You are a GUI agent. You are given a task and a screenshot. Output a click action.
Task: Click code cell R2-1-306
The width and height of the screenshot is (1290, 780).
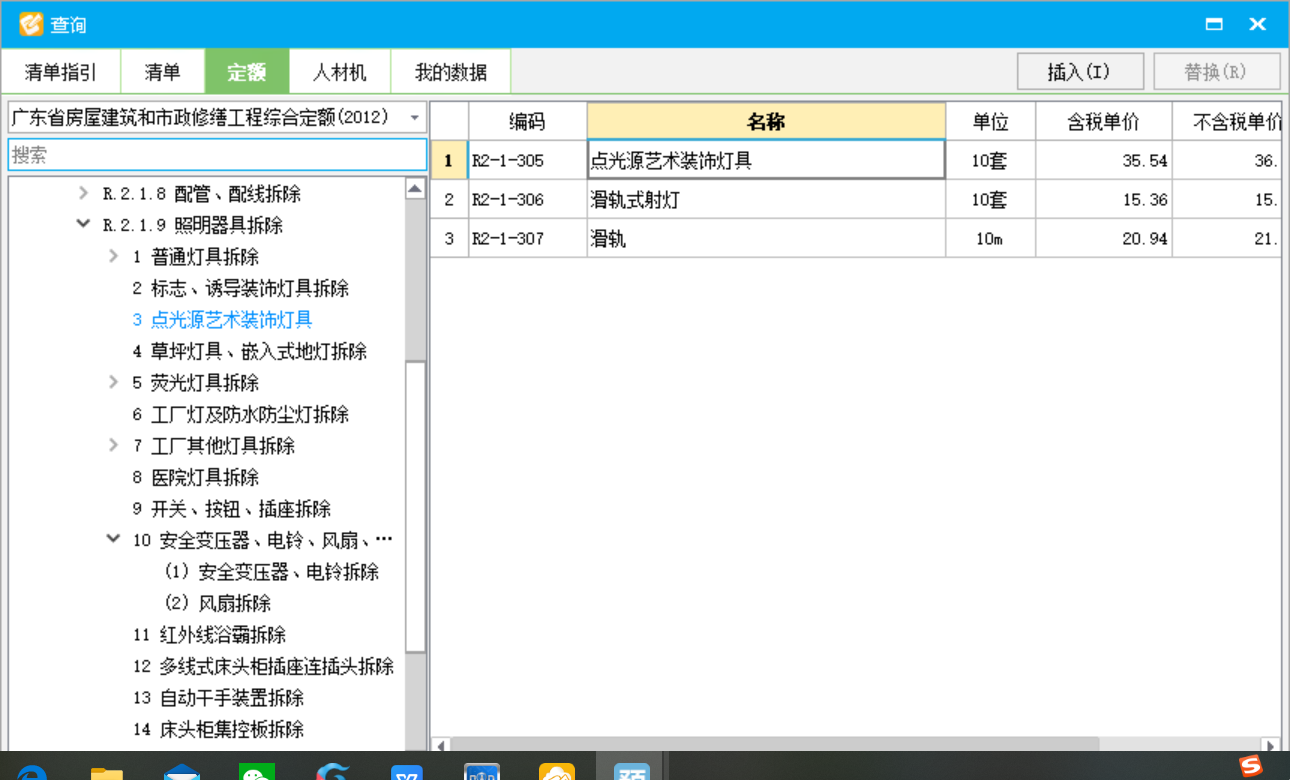[527, 199]
